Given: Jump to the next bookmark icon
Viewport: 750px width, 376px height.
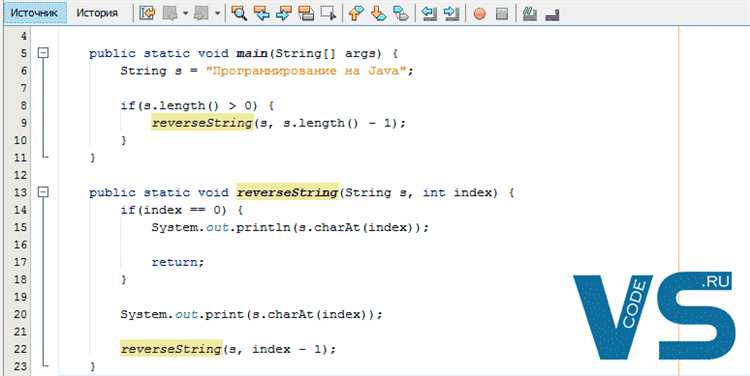Looking at the screenshot, I should [x=378, y=13].
